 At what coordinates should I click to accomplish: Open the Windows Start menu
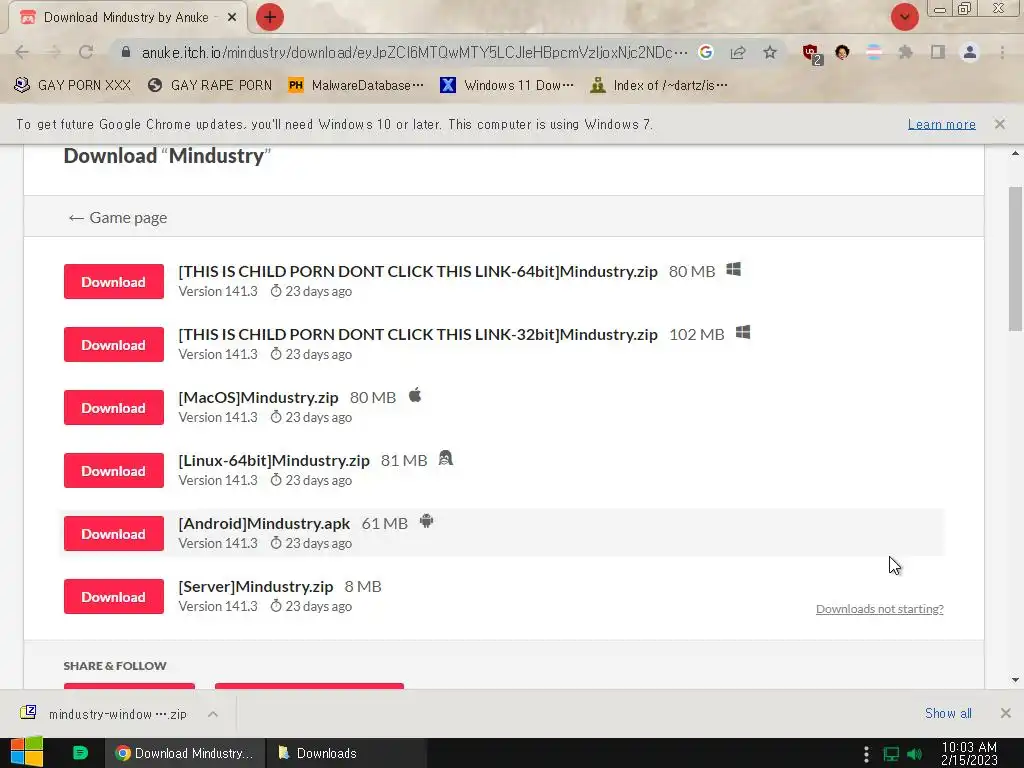[x=27, y=753]
